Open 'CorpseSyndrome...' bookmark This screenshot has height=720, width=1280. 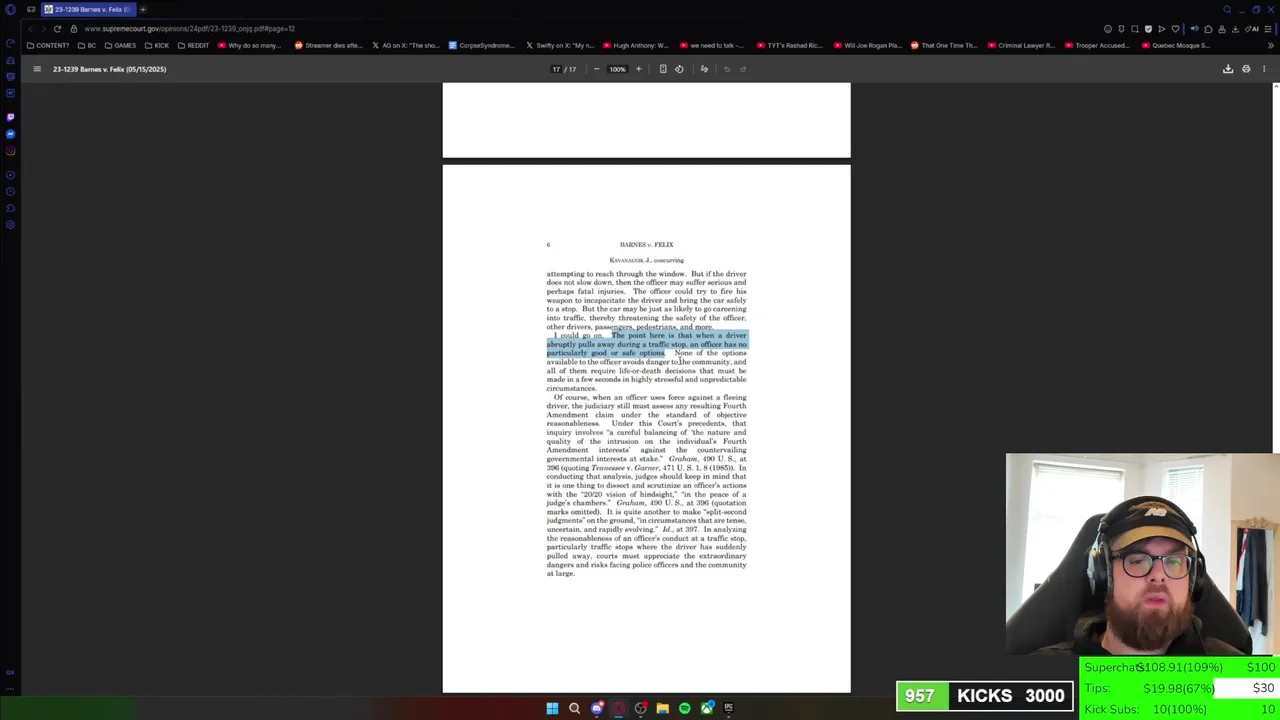point(482,45)
